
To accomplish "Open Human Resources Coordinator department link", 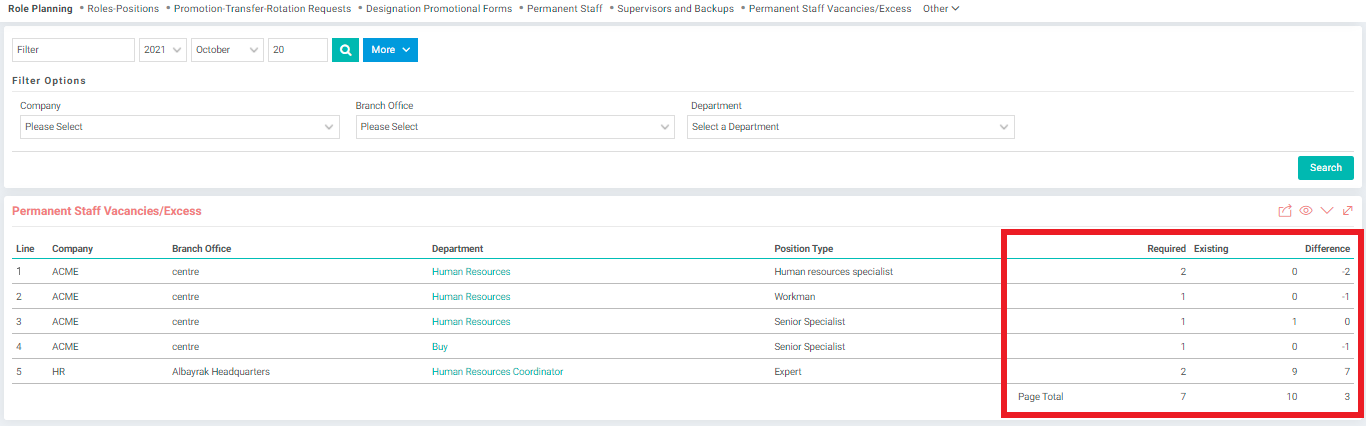I will (x=497, y=372).
